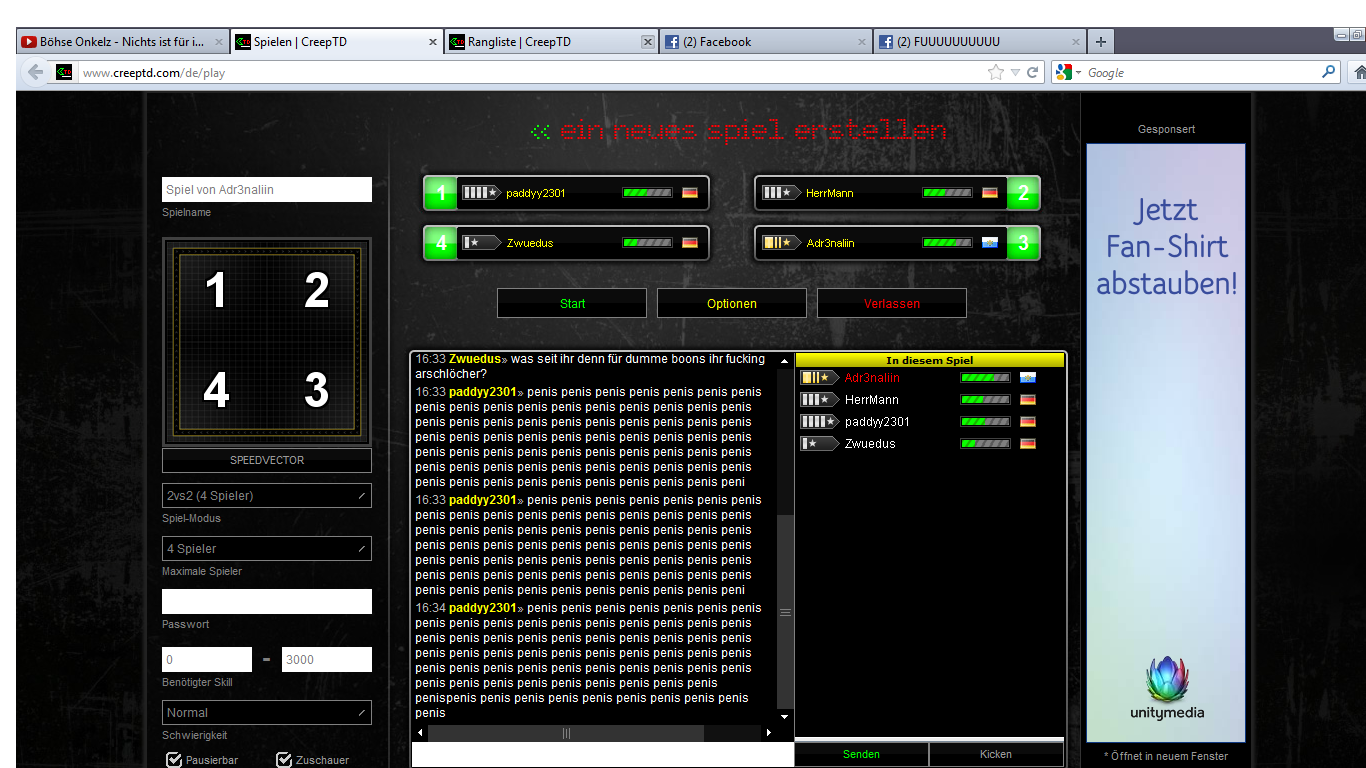This screenshot has height=768, width=1366.
Task: Click green slot number 1 button
Action: (x=441, y=193)
